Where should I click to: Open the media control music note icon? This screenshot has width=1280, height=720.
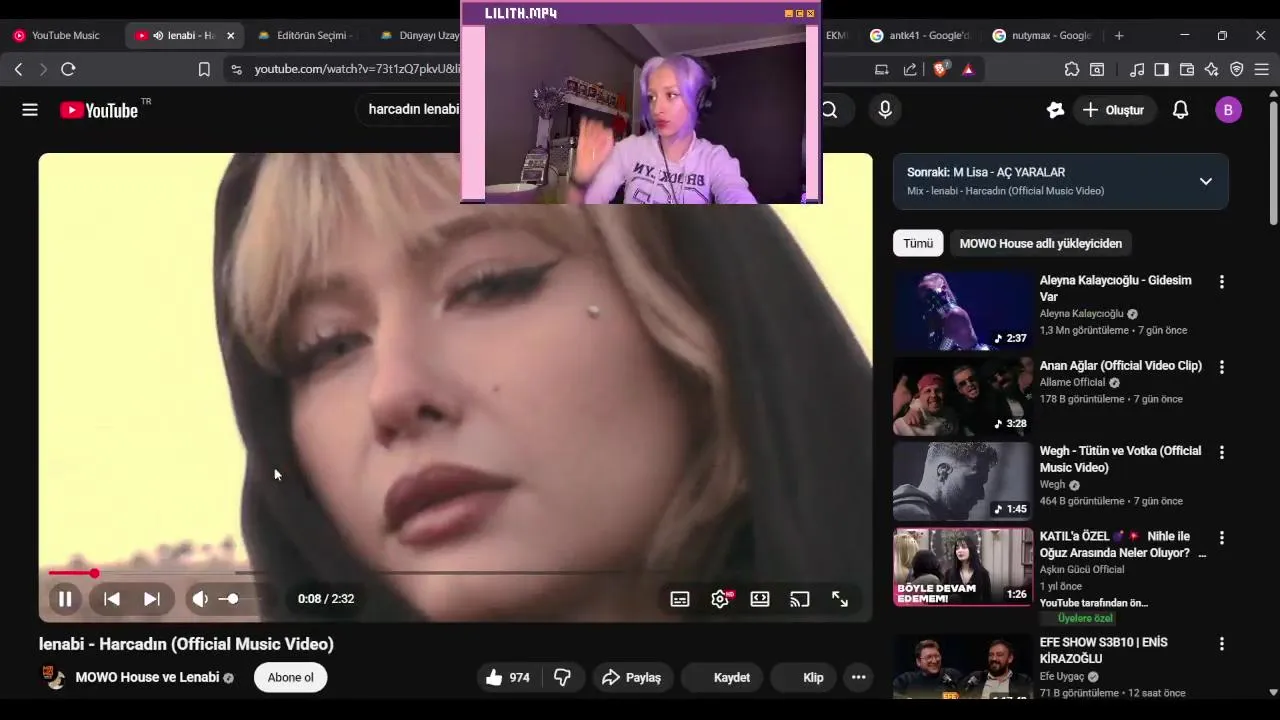point(1137,69)
